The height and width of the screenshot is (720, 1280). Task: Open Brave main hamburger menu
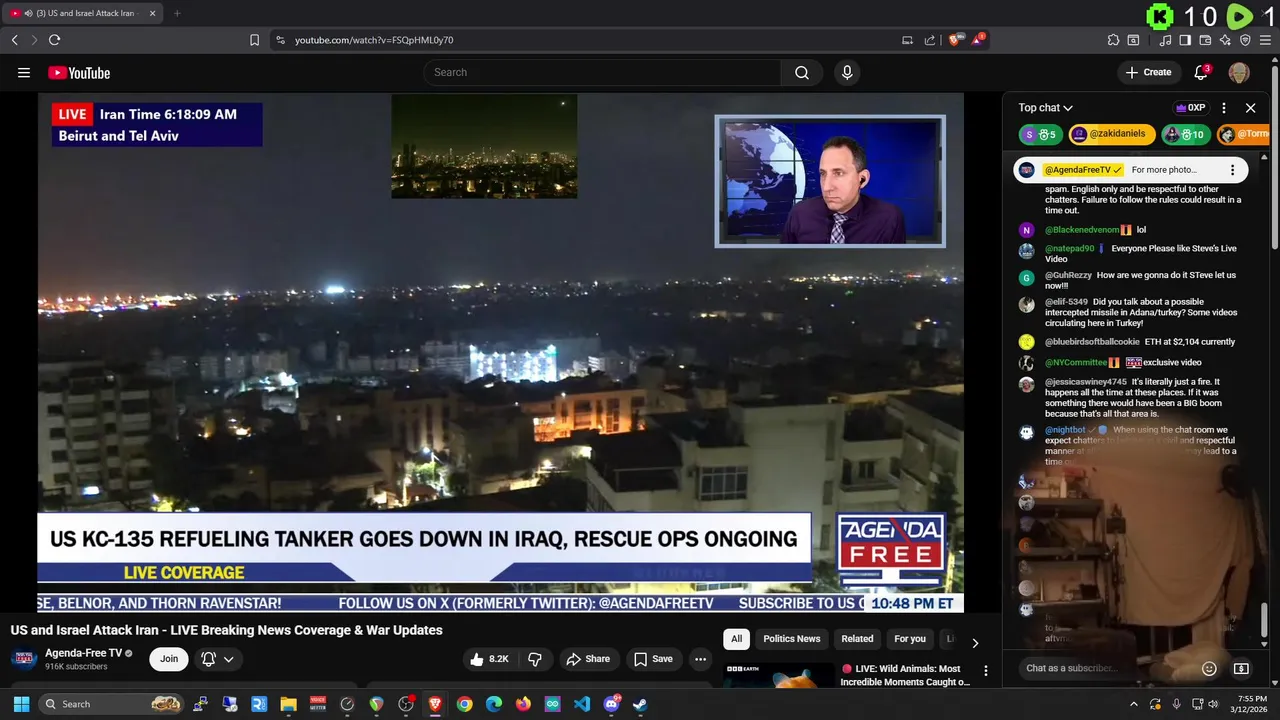(x=1265, y=40)
